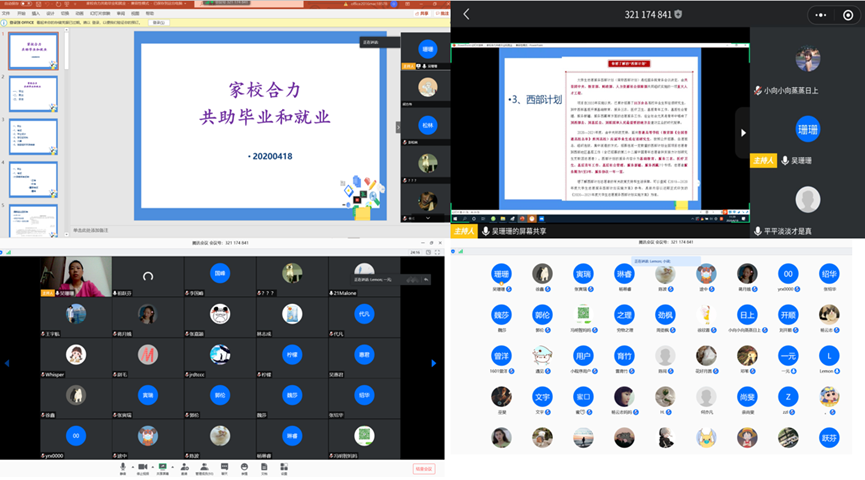
Task: Select 跃芬 avatar in light gallery window
Action: (829, 438)
